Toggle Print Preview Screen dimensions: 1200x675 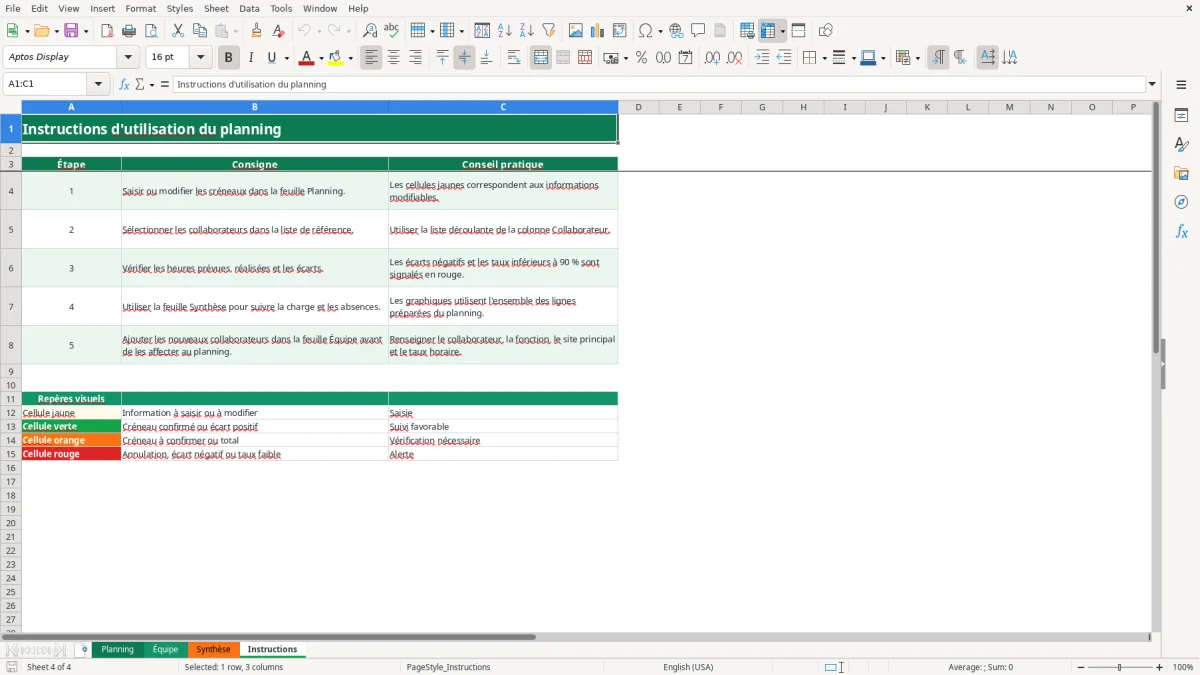[x=151, y=31]
